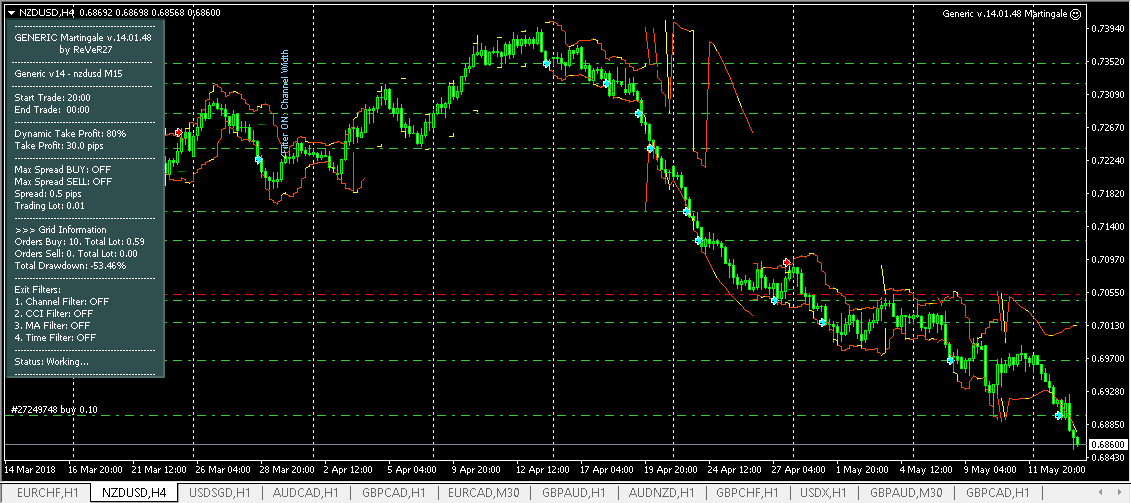Viewport: 1131px width, 503px height.
Task: Click the red trade arrow near 27 Apr
Action: pos(787,262)
